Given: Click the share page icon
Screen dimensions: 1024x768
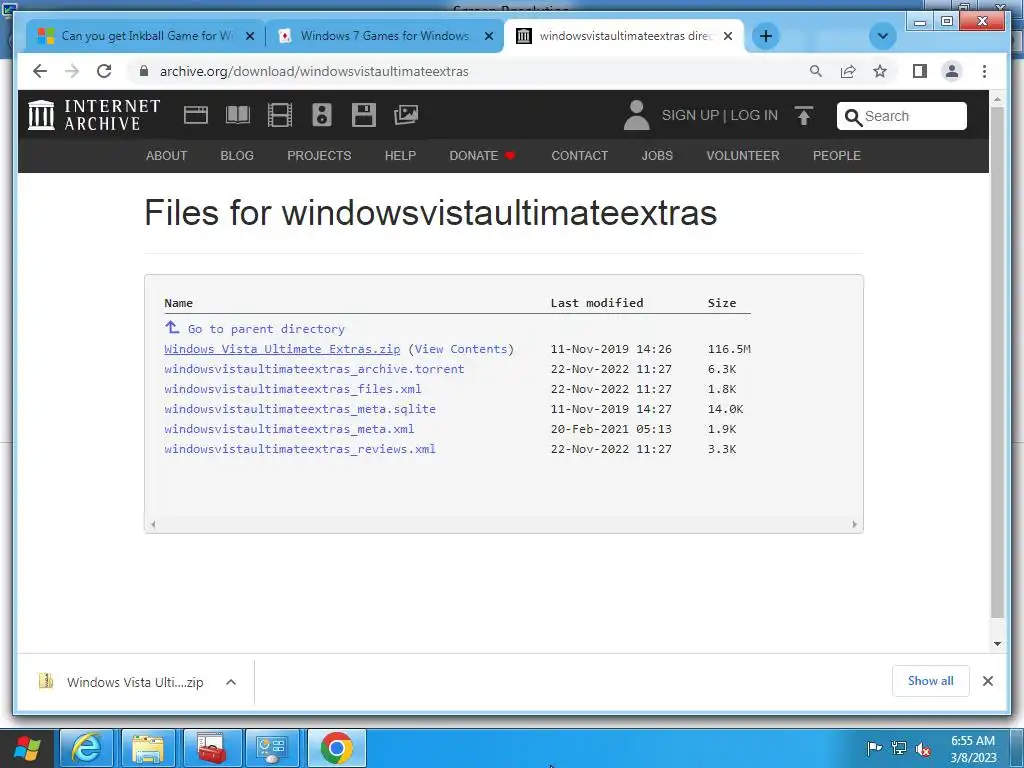Looking at the screenshot, I should pyautogui.click(x=848, y=71).
